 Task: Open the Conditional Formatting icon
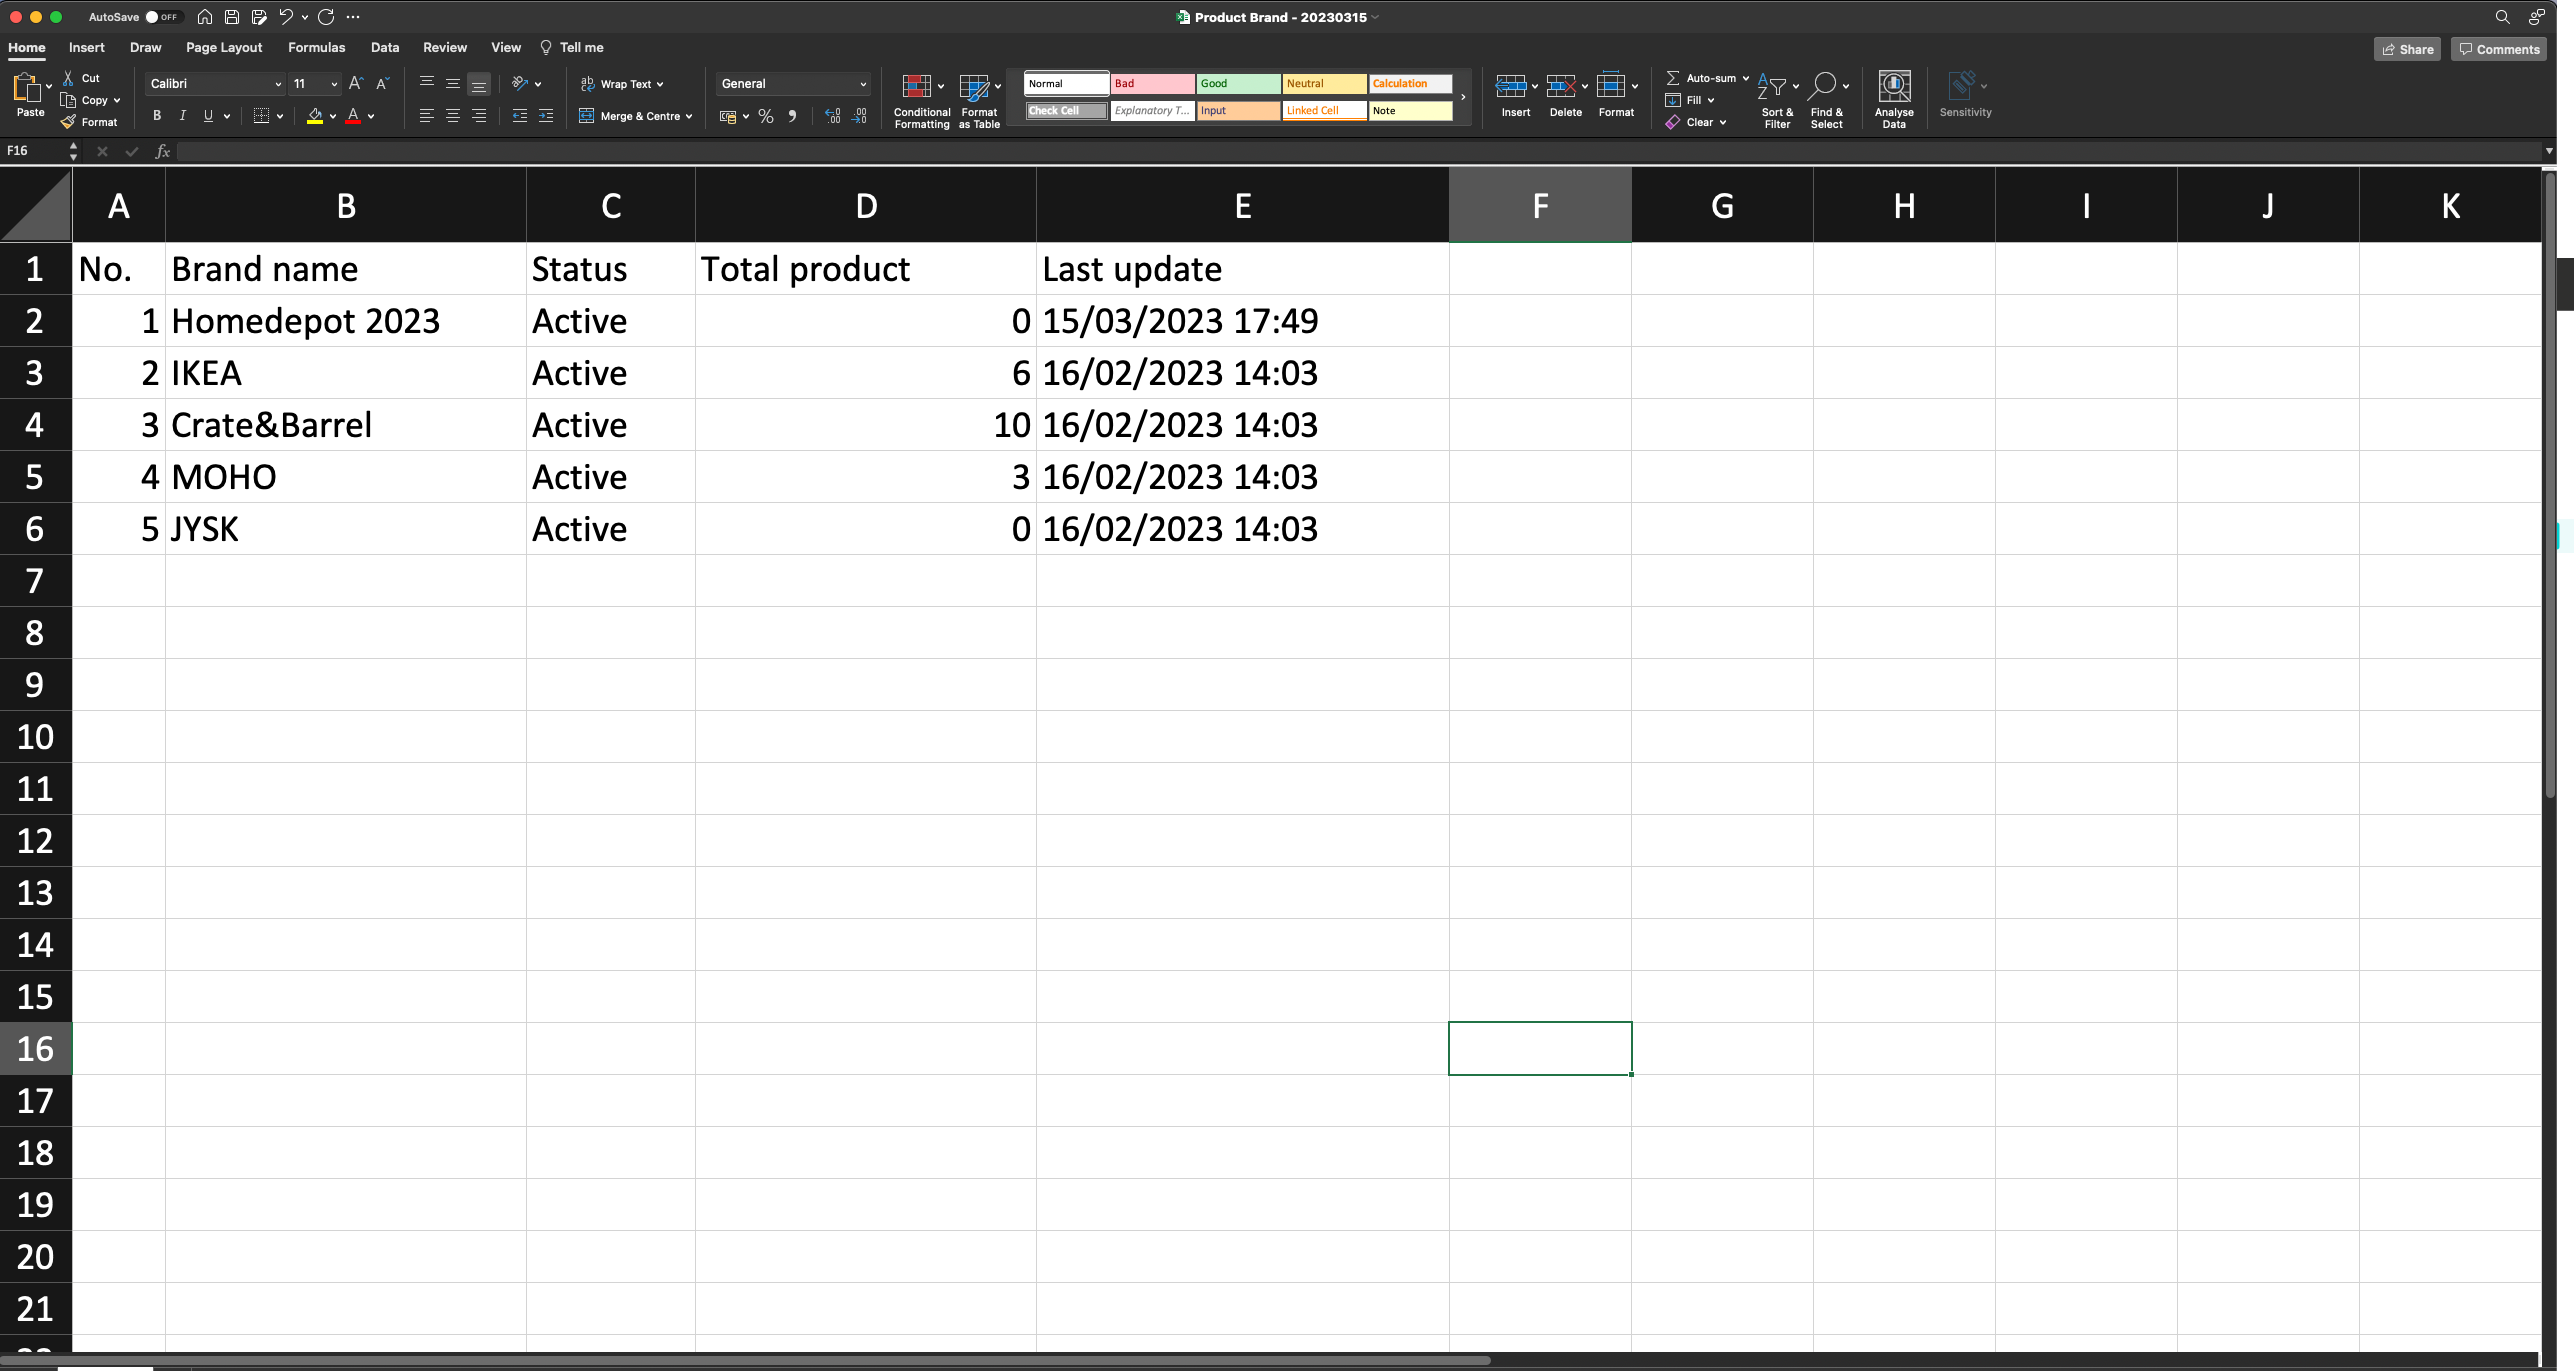(x=916, y=87)
